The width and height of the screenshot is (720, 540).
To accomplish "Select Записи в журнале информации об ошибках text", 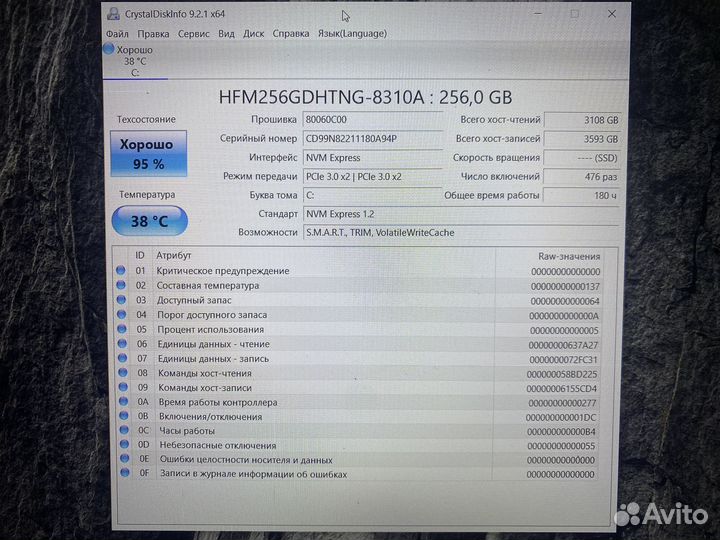I will pyautogui.click(x=253, y=474).
